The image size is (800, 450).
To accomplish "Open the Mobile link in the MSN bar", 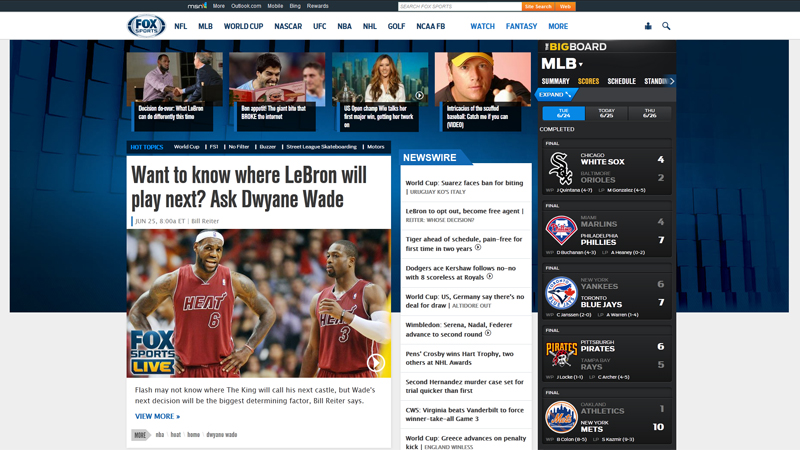I will (275, 6).
